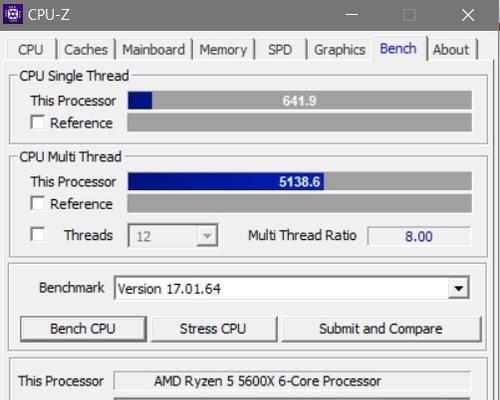This screenshot has width=500, height=400.
Task: Close the CPU-Z window
Action: 468,15
